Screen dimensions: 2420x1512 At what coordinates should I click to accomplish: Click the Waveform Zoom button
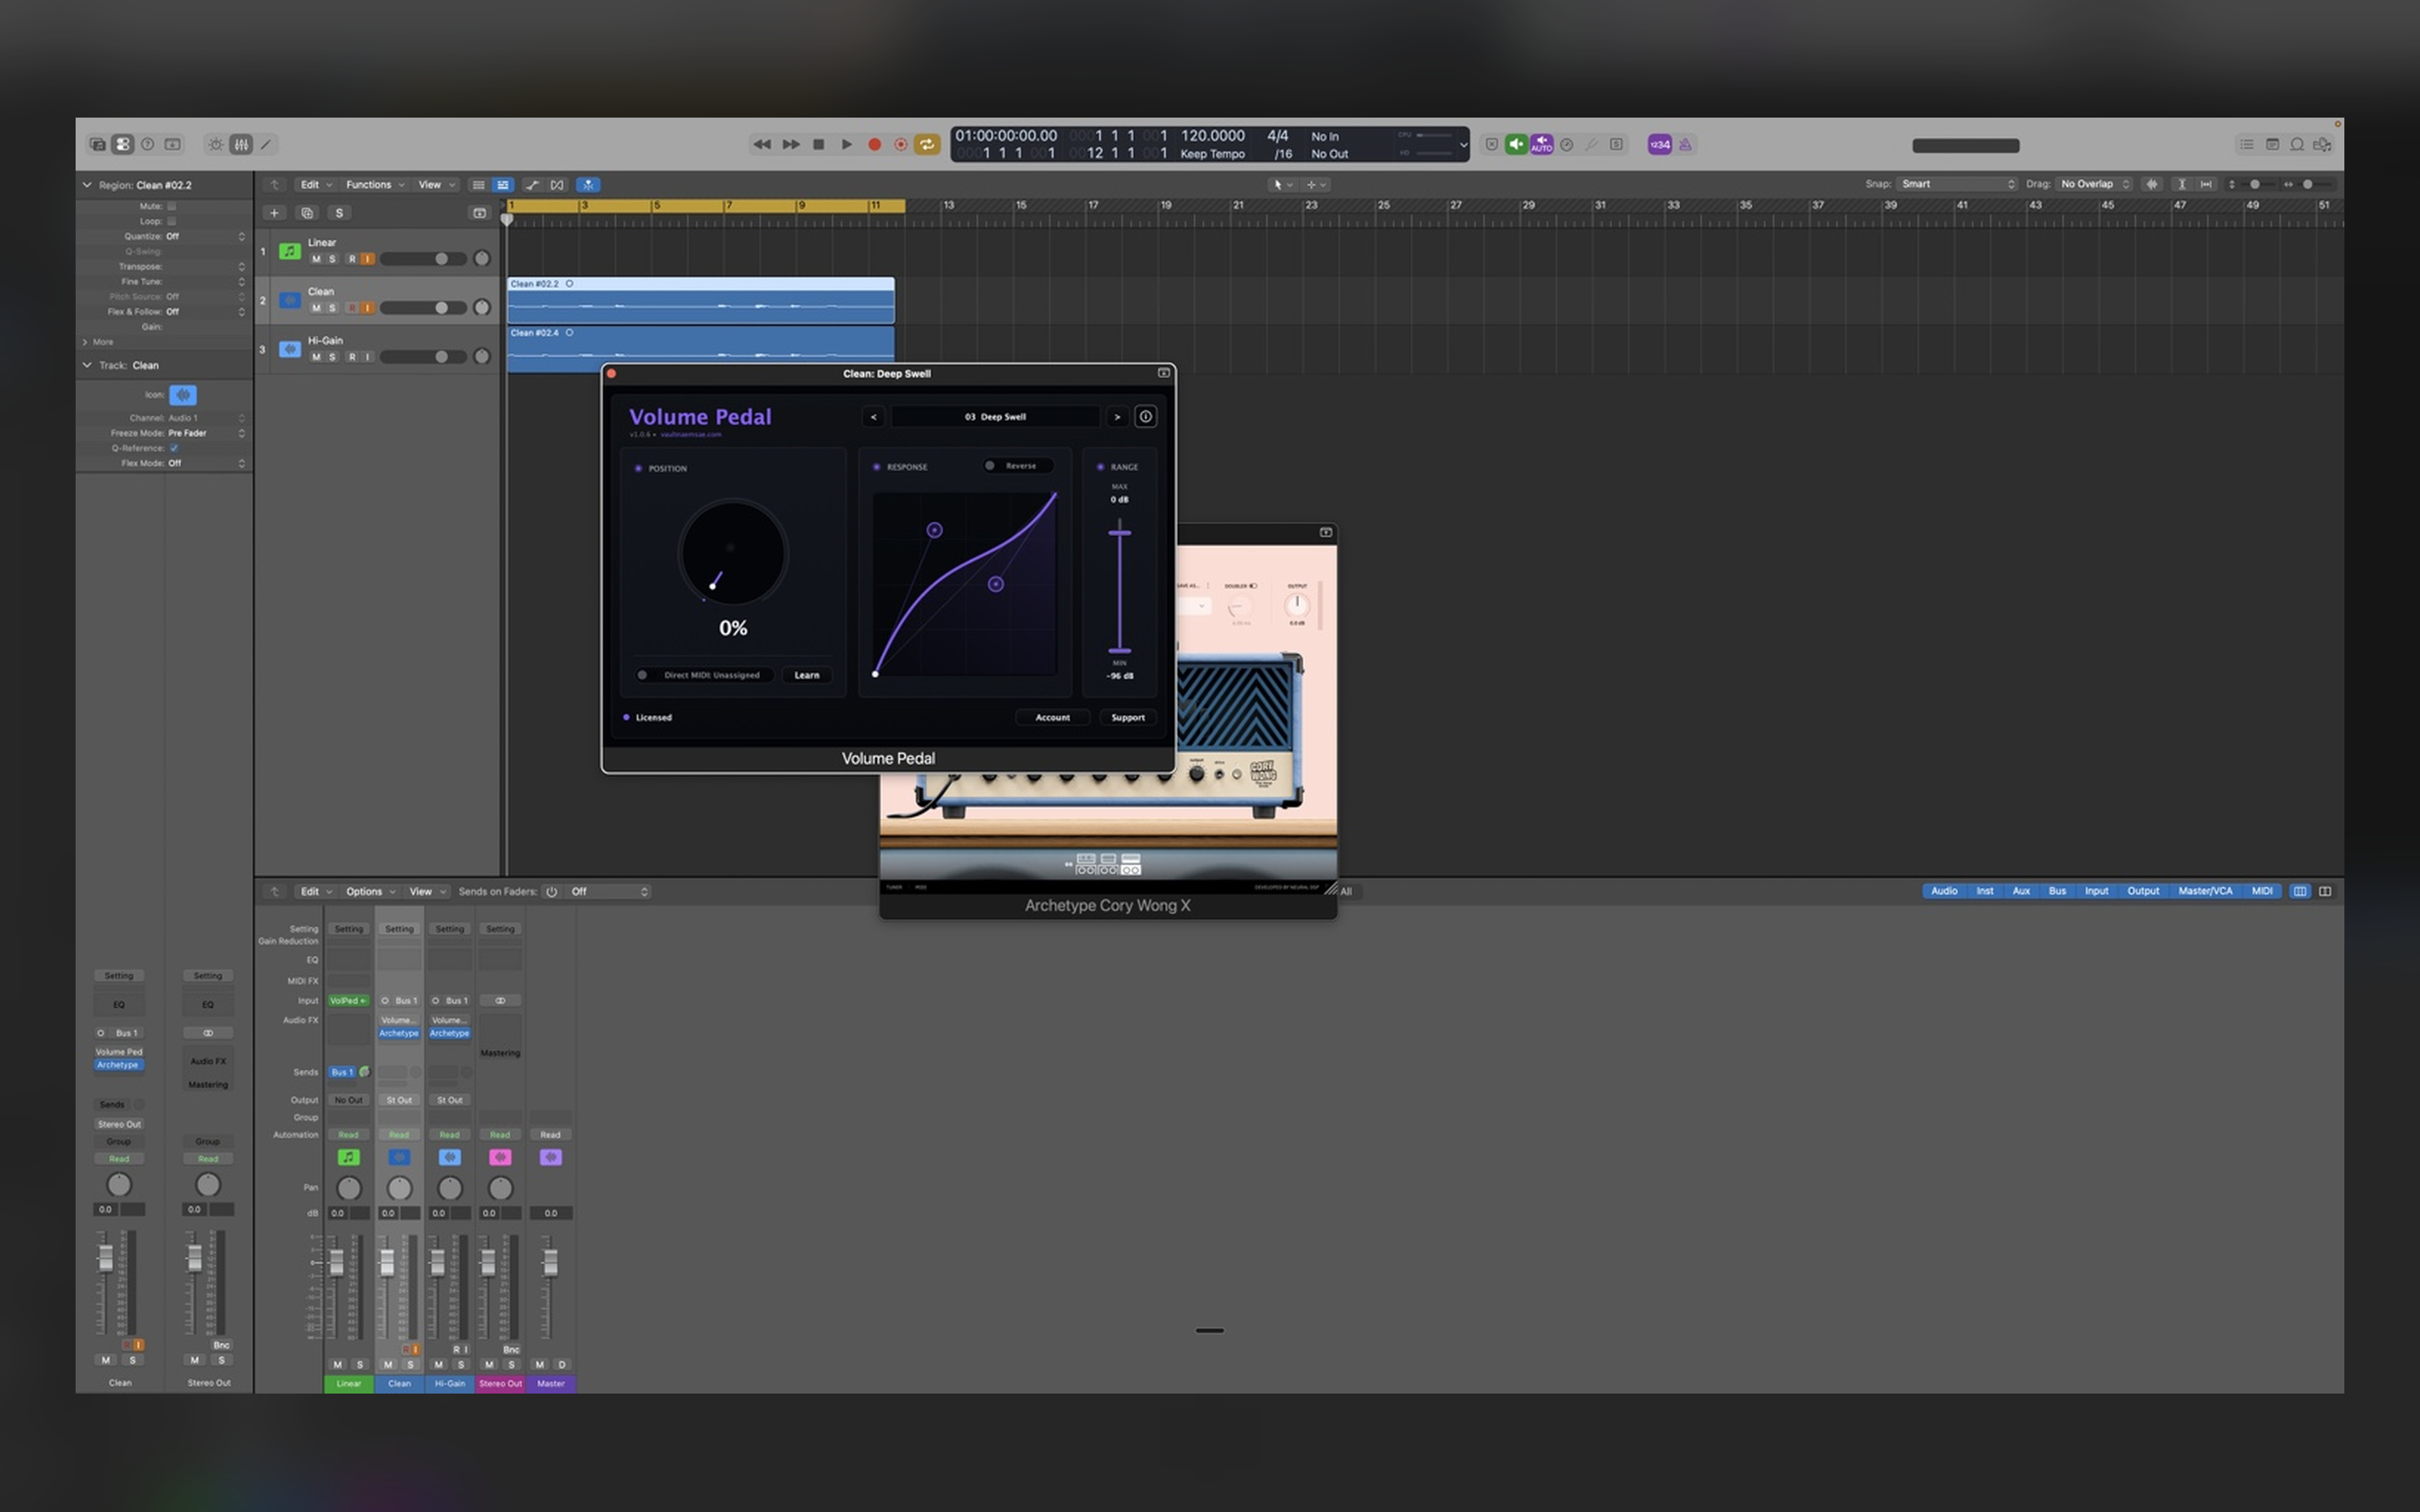point(2152,184)
